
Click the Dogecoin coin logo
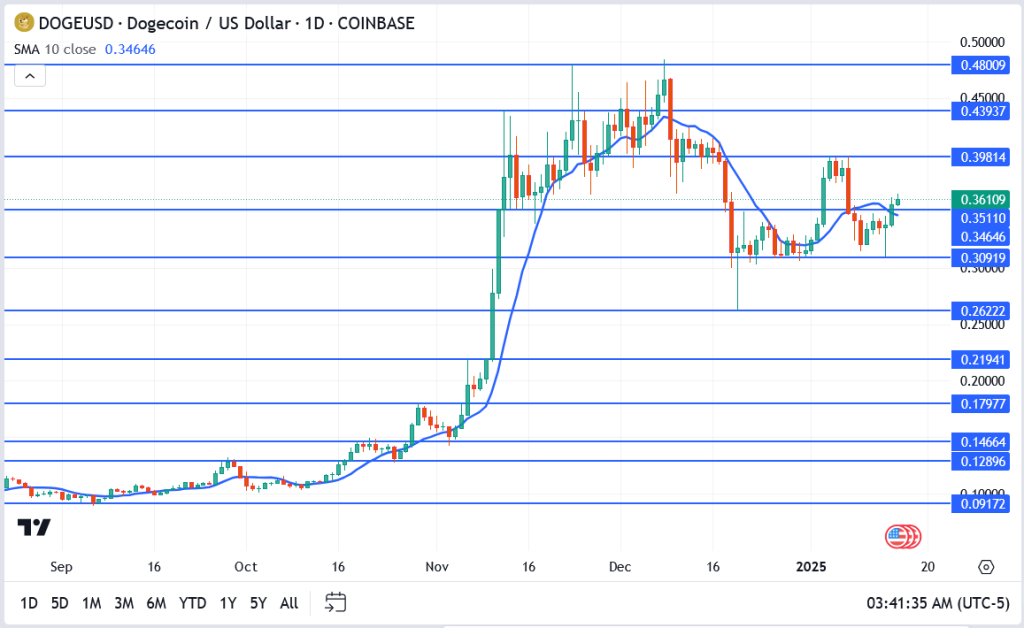[23, 23]
